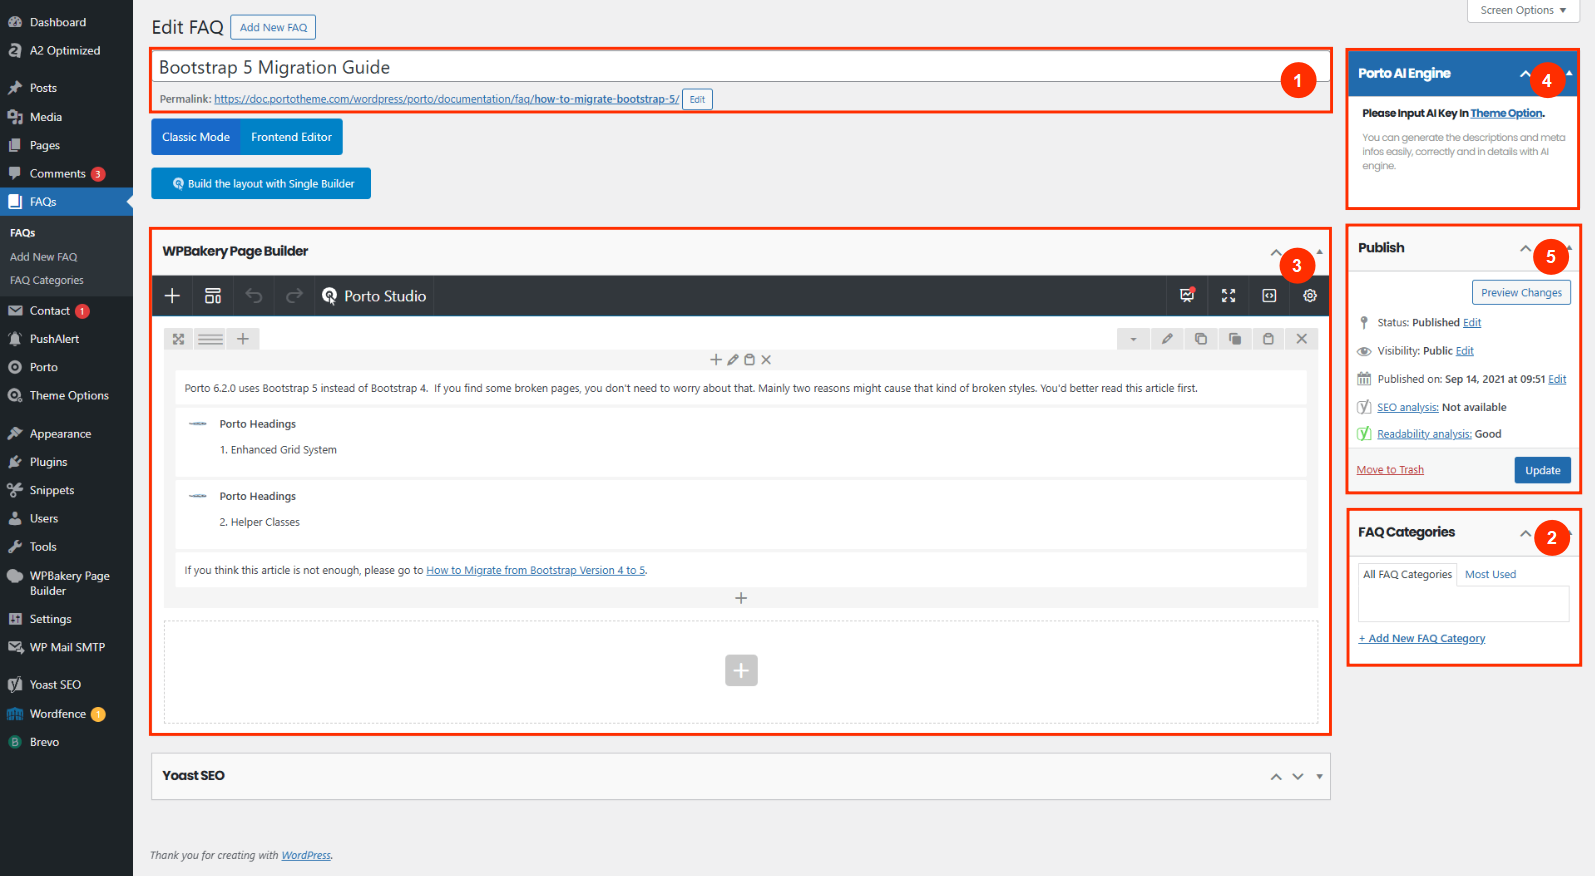This screenshot has width=1595, height=876.
Task: Open WPBakery page settings gear icon
Action: coord(1310,295)
